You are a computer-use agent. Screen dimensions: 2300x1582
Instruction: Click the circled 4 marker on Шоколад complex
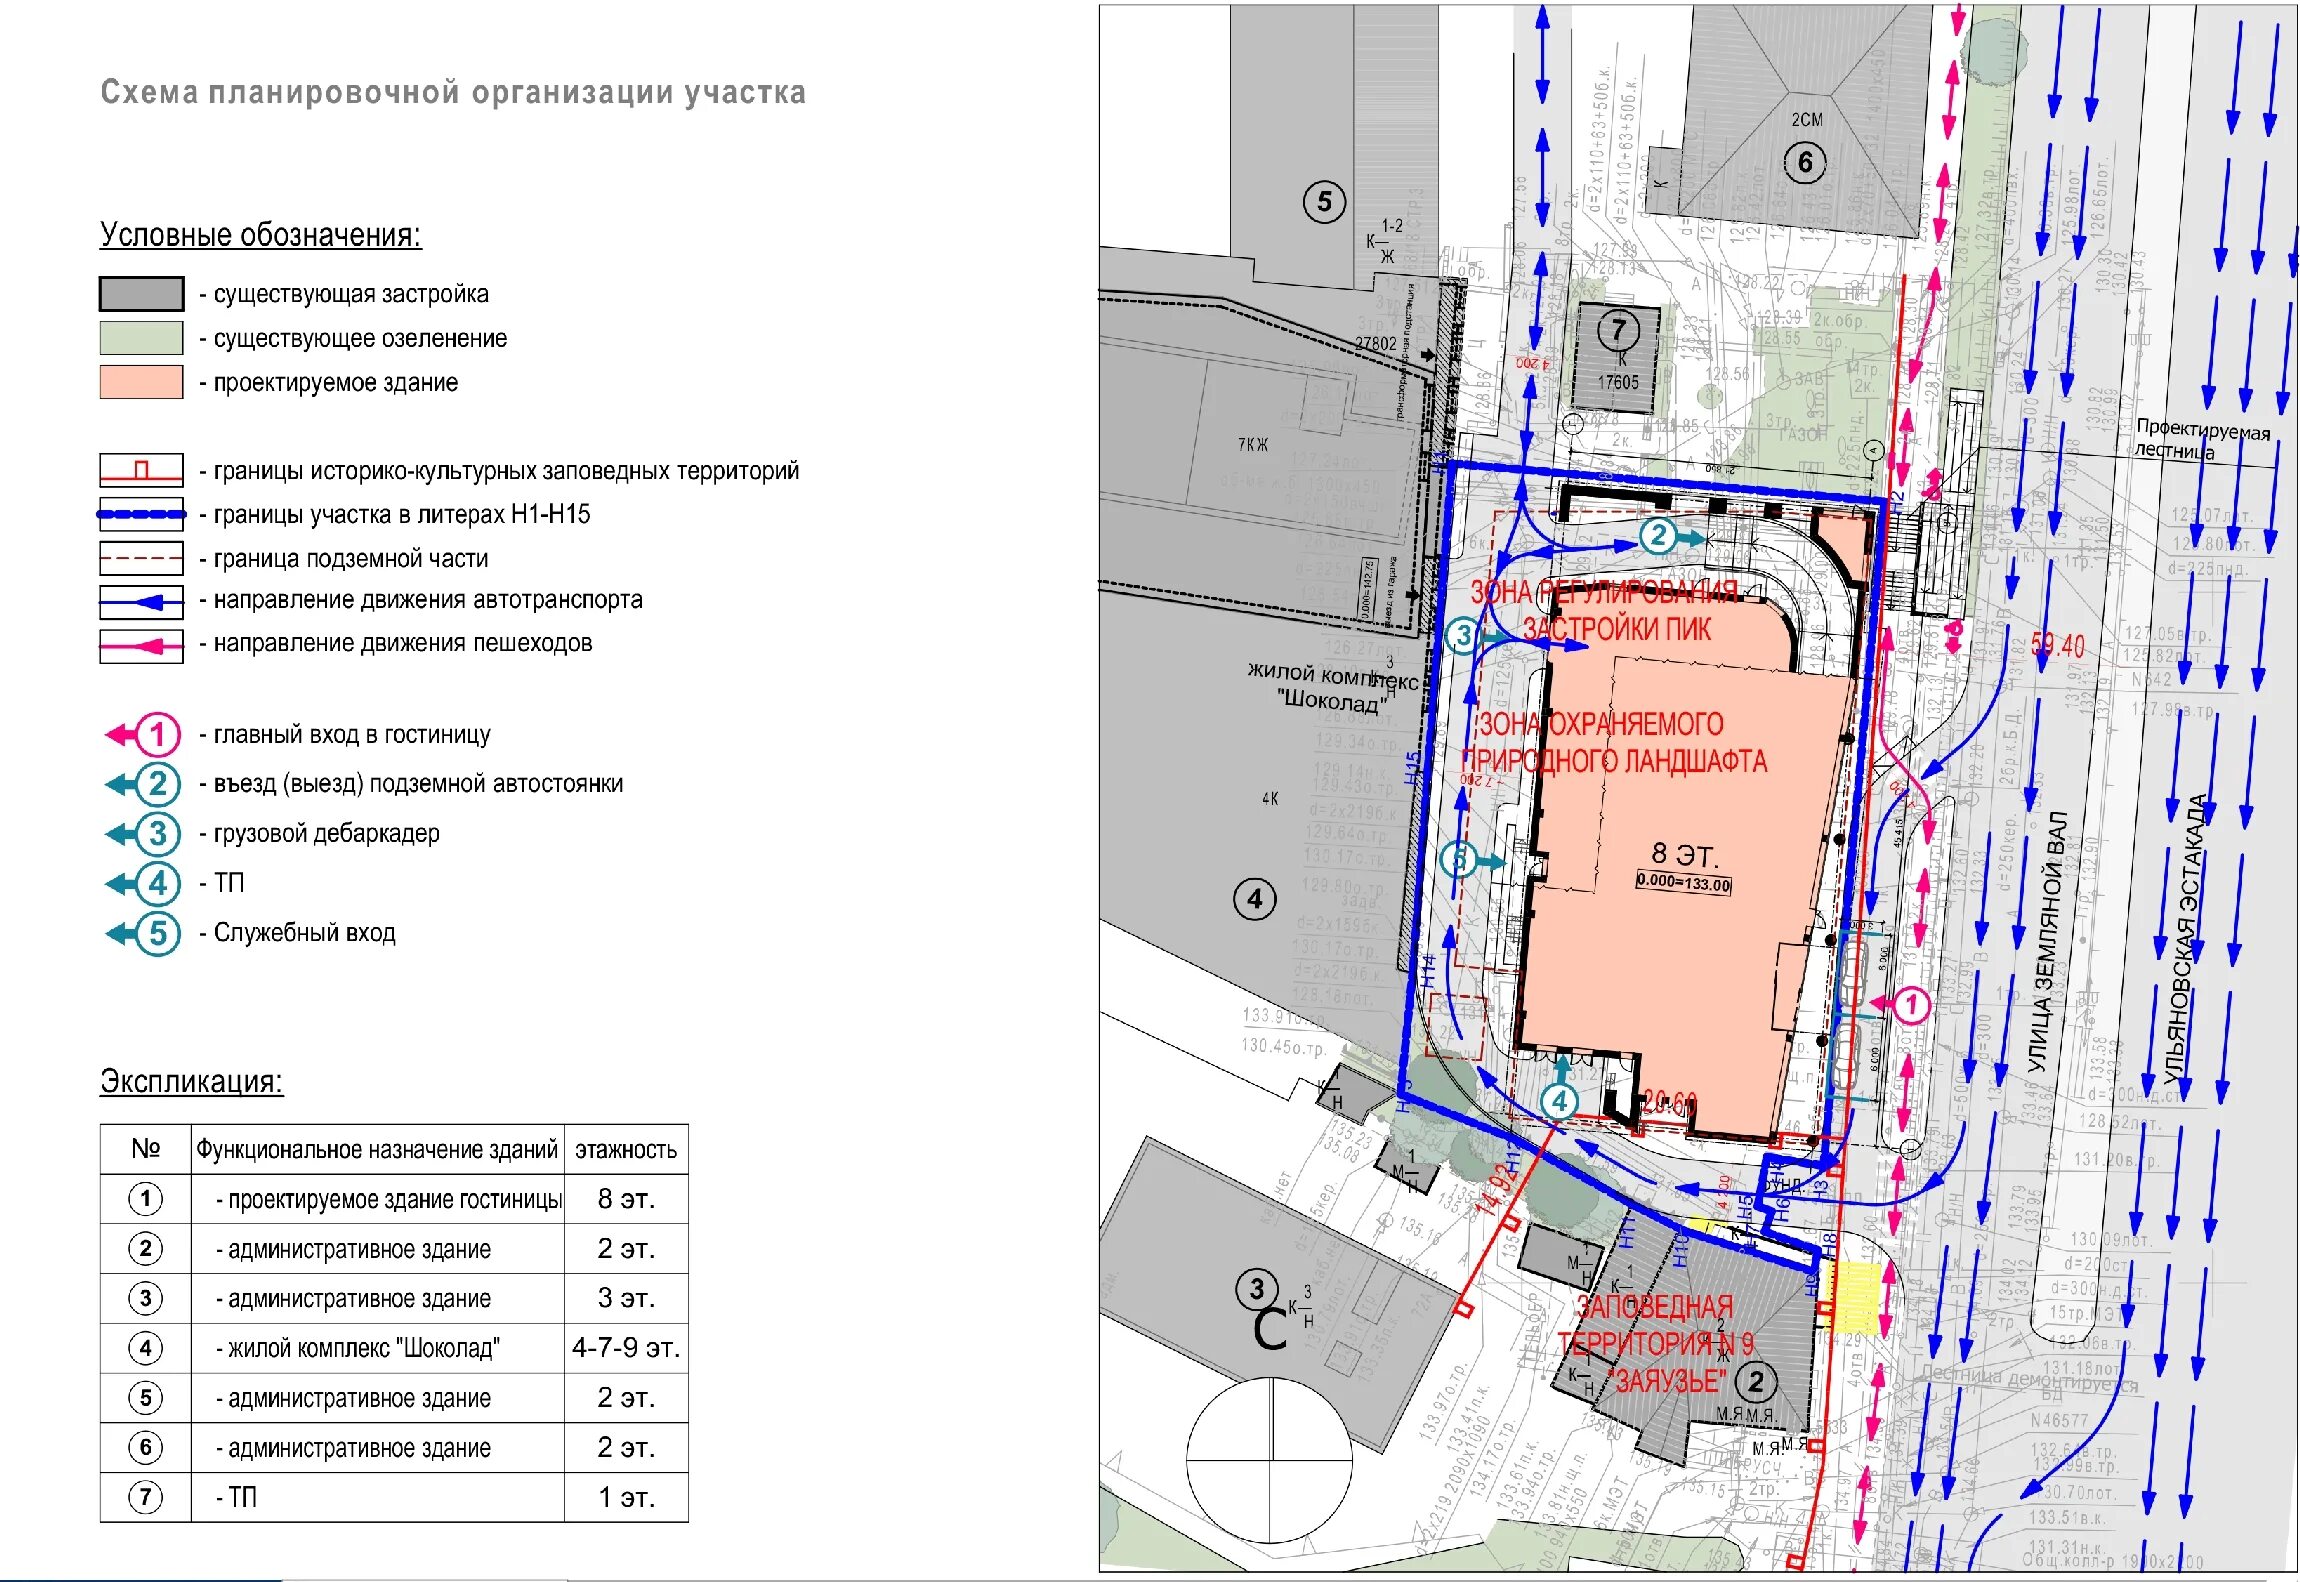click(x=1254, y=899)
